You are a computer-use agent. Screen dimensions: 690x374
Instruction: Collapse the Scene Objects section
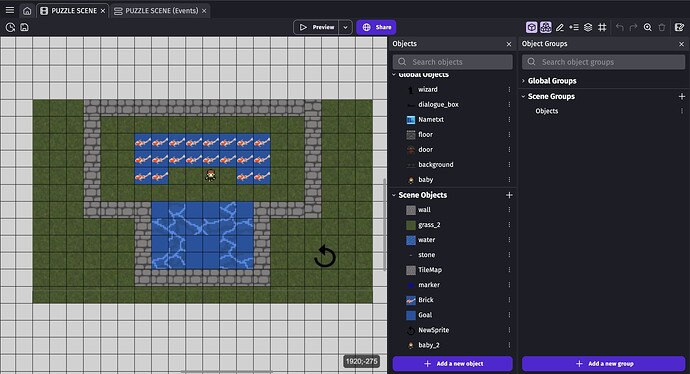pyautogui.click(x=394, y=195)
